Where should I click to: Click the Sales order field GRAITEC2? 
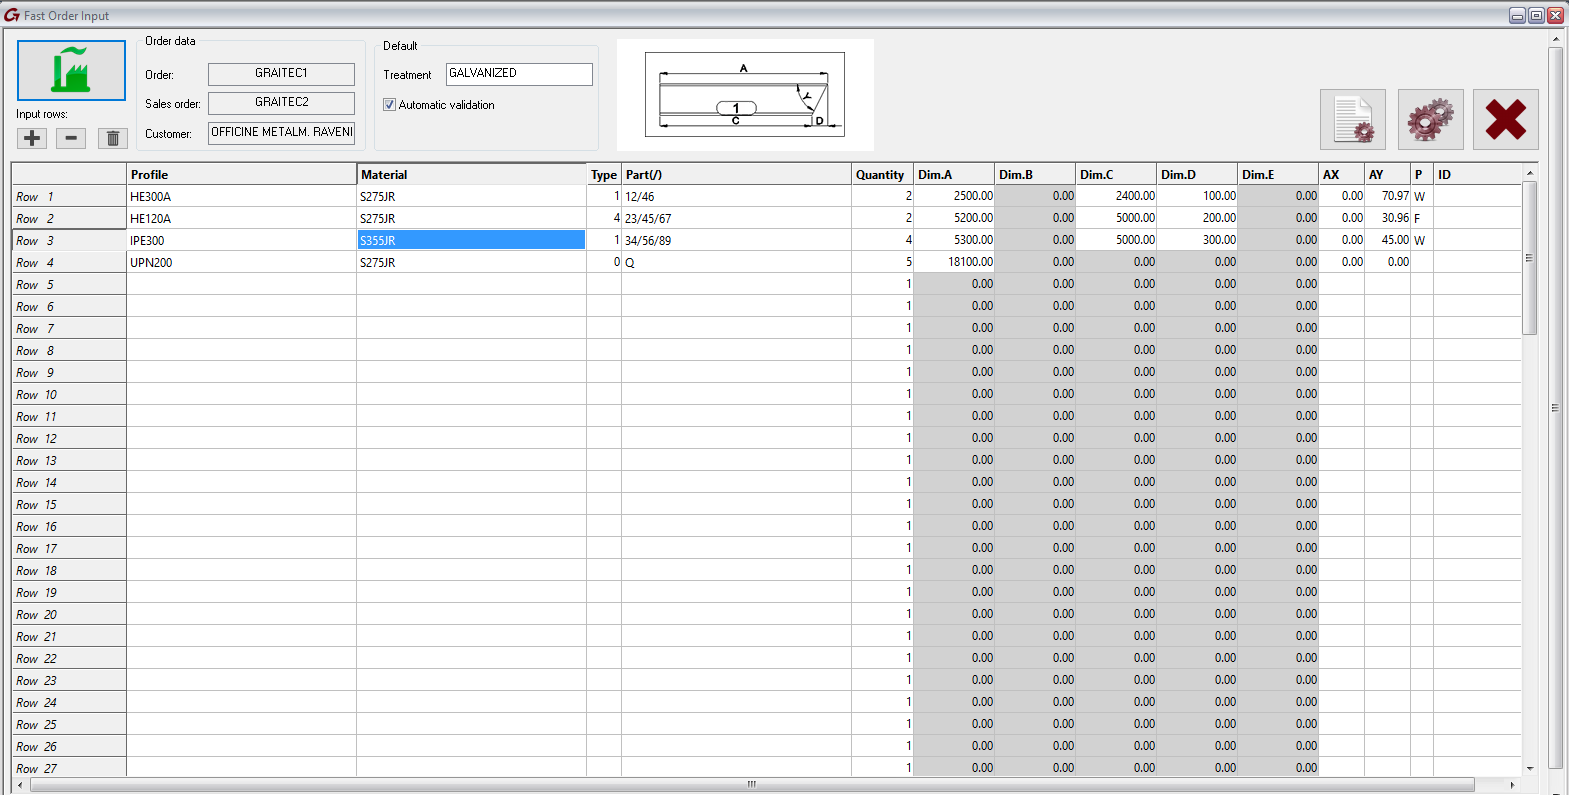(x=281, y=103)
